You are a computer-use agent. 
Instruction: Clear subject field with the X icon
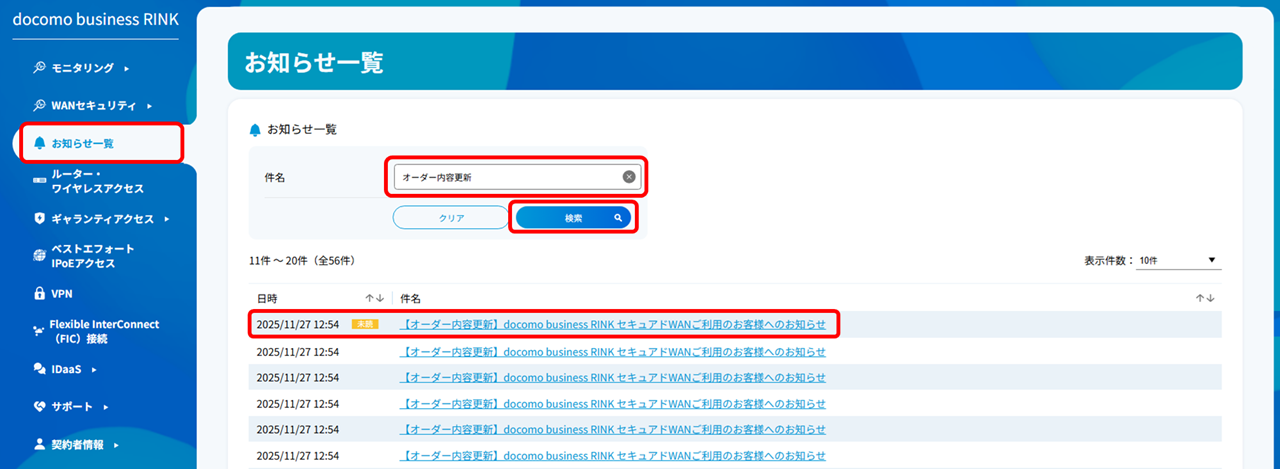pos(629,177)
